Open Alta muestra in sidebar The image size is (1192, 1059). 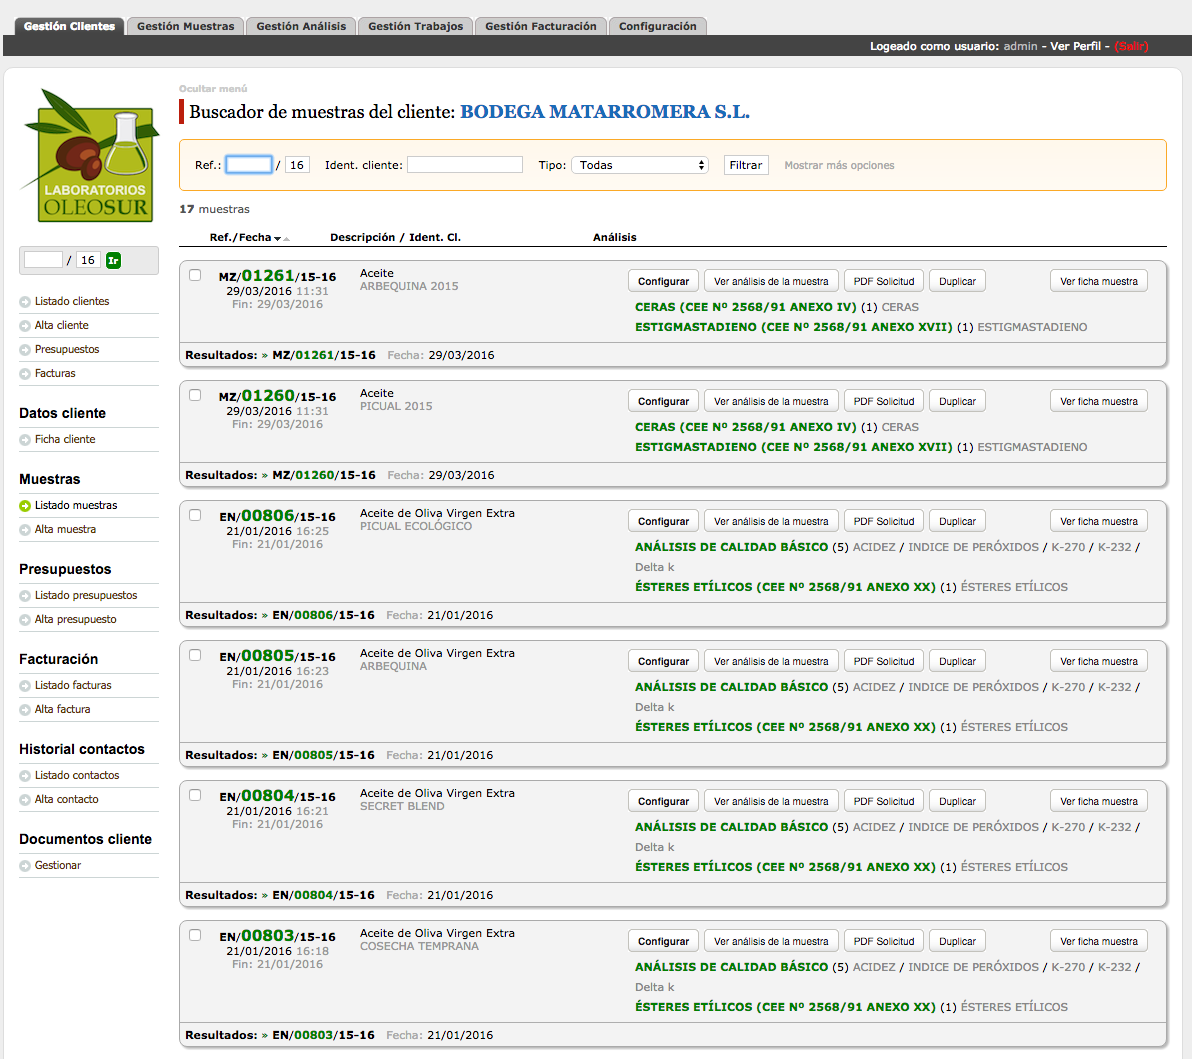(65, 530)
